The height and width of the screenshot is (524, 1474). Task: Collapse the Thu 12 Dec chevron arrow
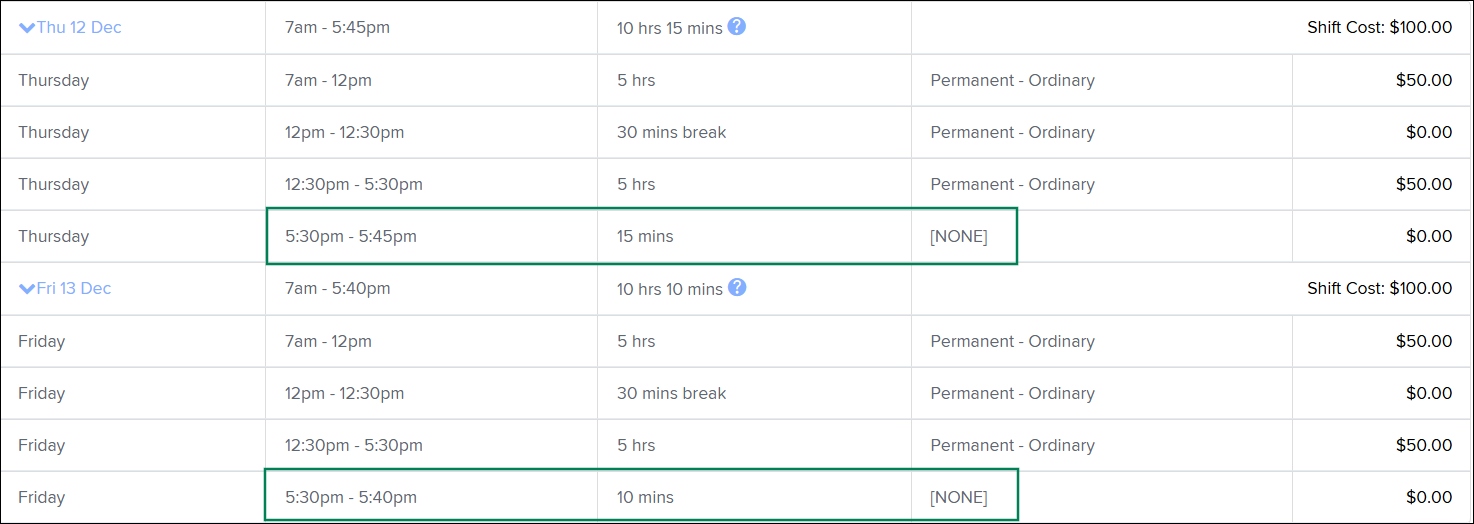pyautogui.click(x=27, y=28)
